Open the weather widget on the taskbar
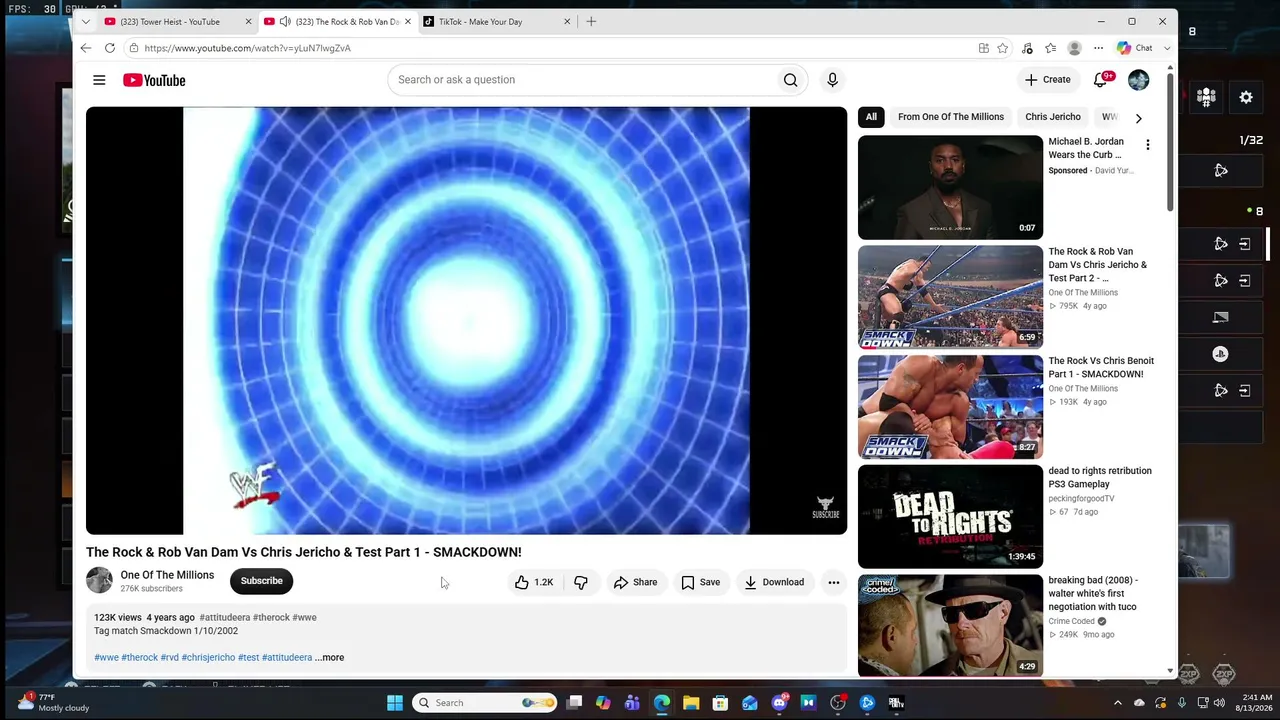Viewport: 1280px width, 720px height. coord(55,702)
